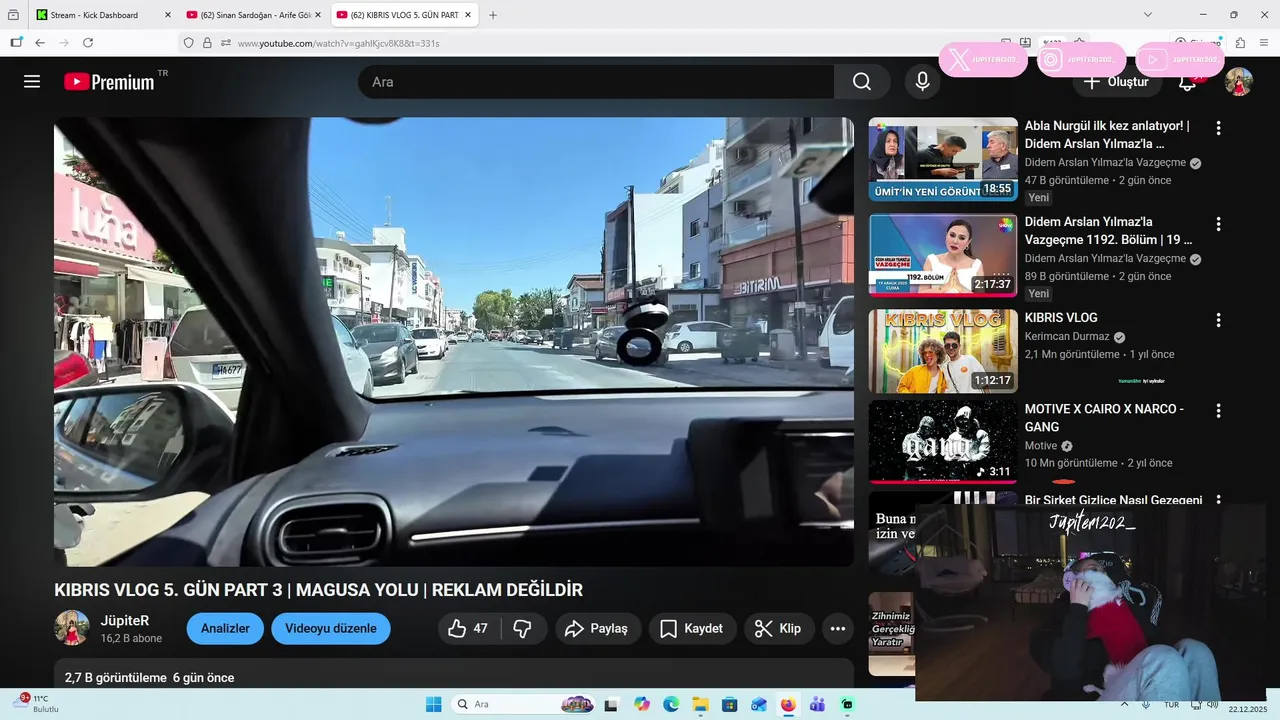Click the search magnifier button

click(x=862, y=82)
